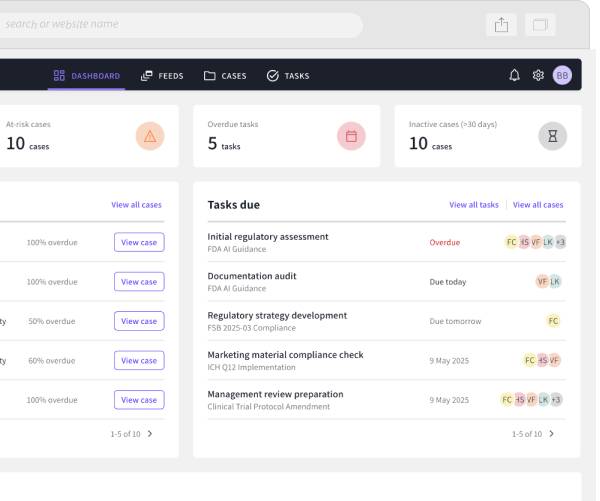This screenshot has width=600, height=501.
Task: Click the Due tomorrow label
Action: [455, 321]
